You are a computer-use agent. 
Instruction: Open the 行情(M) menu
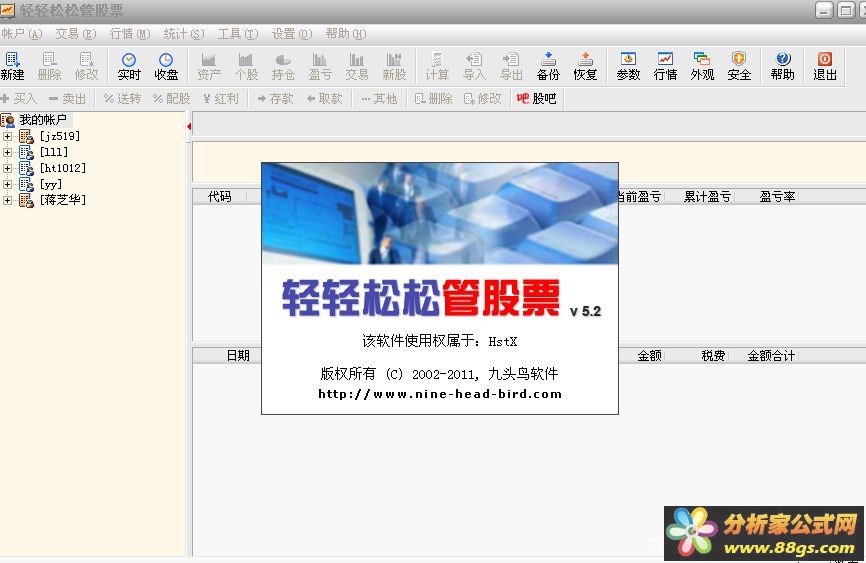coord(130,34)
